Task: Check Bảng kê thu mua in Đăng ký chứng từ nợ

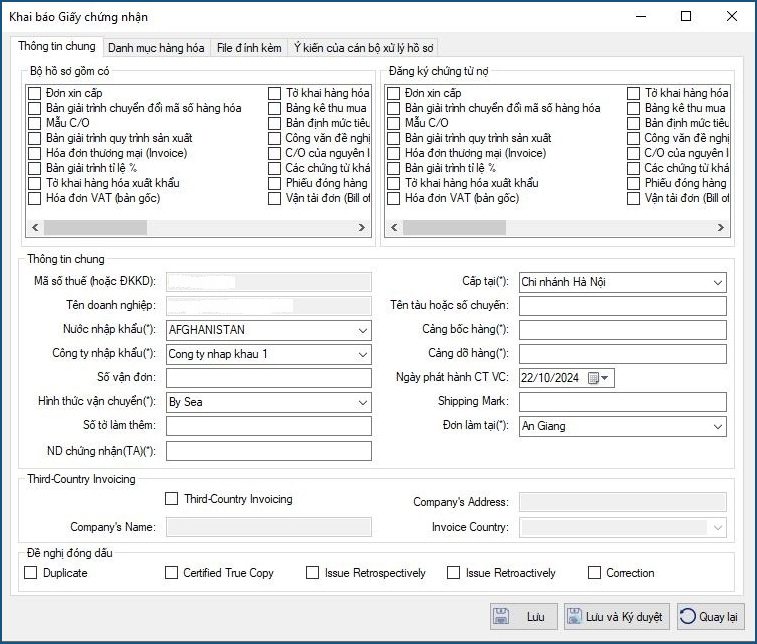Action: [633, 108]
